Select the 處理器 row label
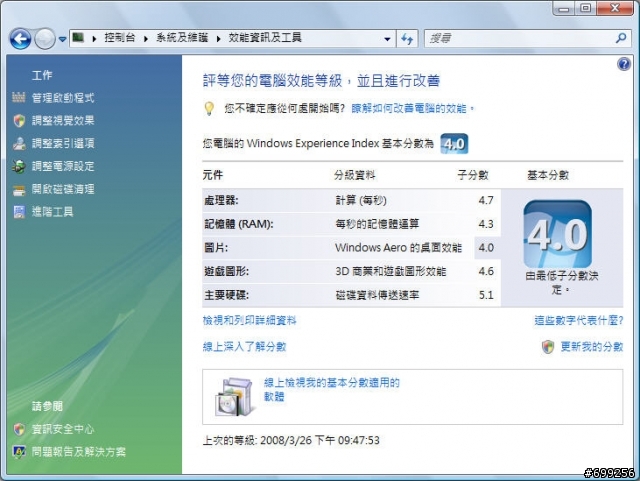 (221, 200)
